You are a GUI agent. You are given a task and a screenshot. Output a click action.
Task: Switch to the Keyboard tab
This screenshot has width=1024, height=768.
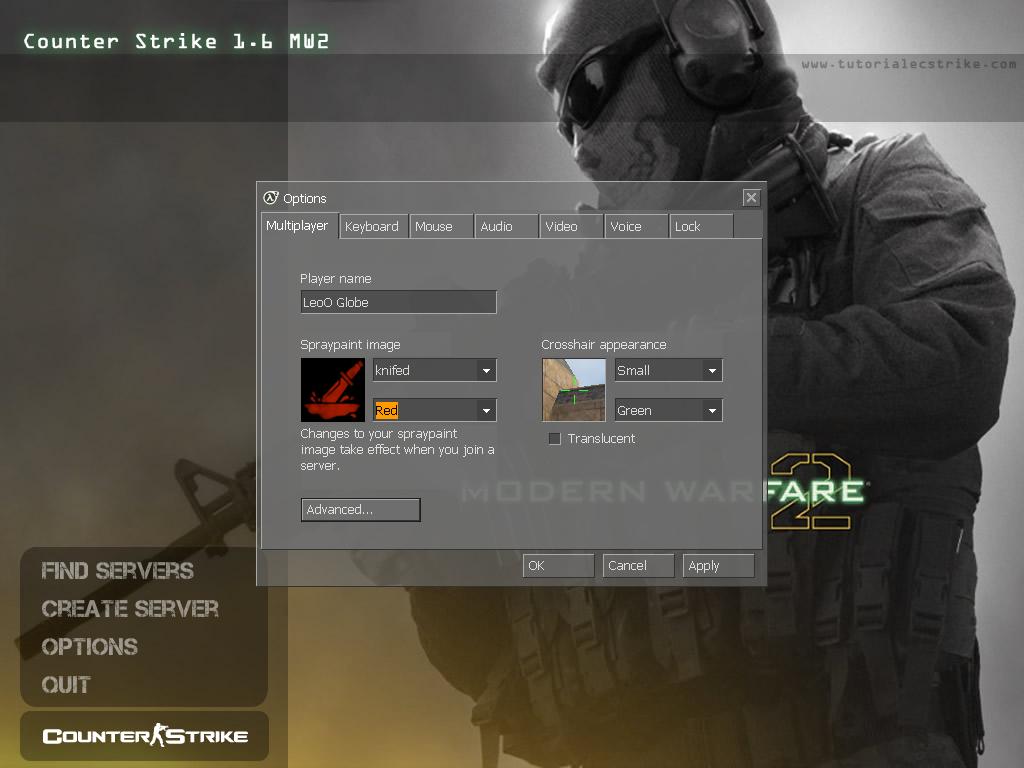374,227
